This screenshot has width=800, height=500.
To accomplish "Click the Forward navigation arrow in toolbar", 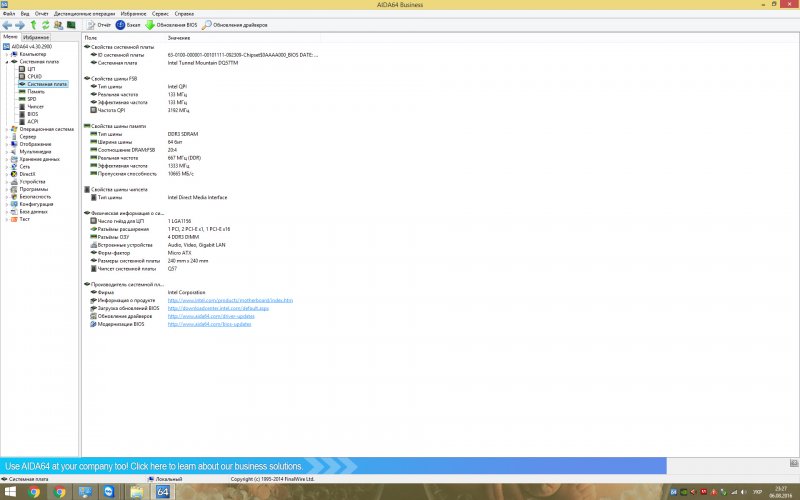I will pos(20,24).
